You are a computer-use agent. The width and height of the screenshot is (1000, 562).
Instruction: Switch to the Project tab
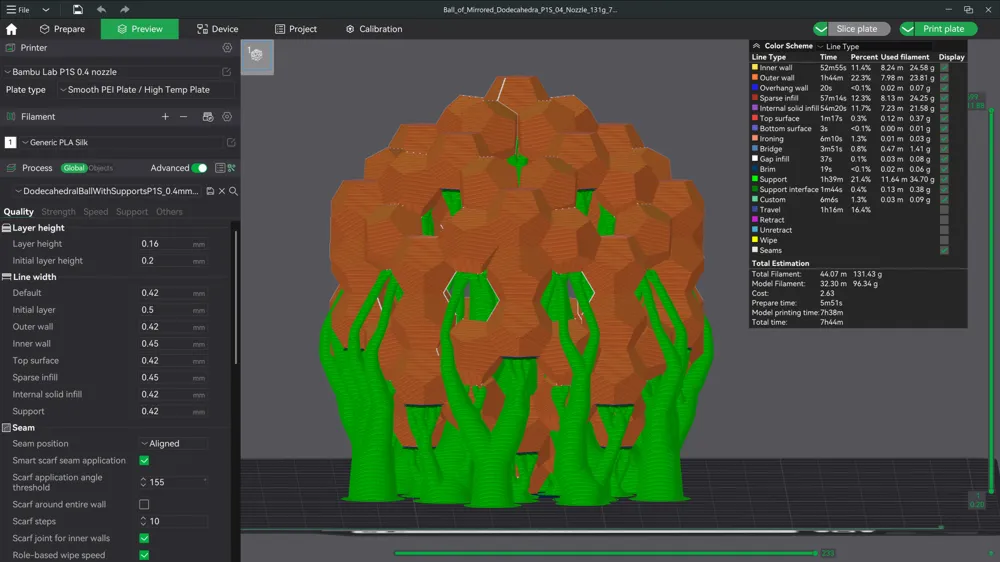296,29
